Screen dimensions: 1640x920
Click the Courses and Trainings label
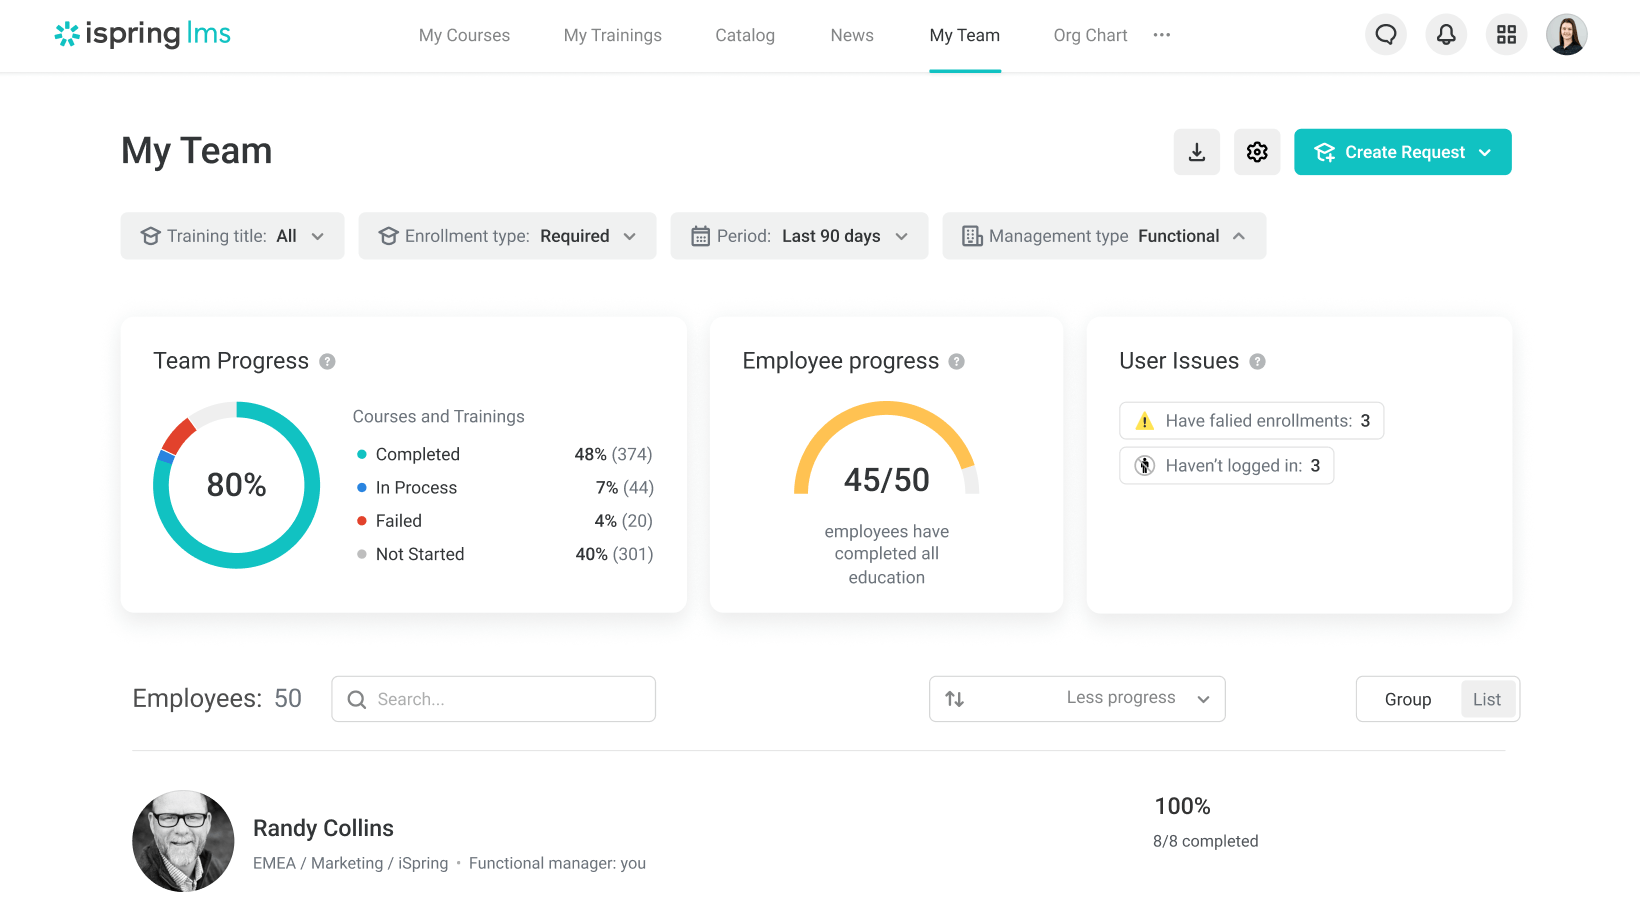[438, 417]
